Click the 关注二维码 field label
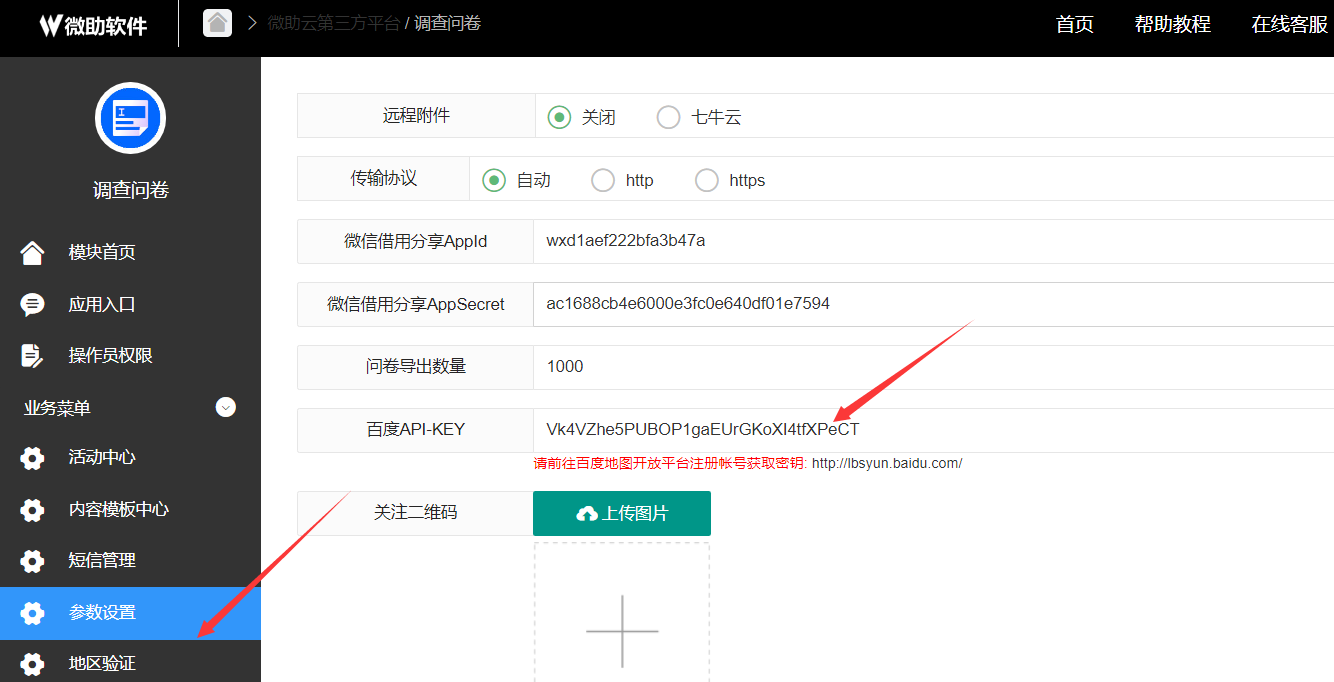 tap(416, 513)
